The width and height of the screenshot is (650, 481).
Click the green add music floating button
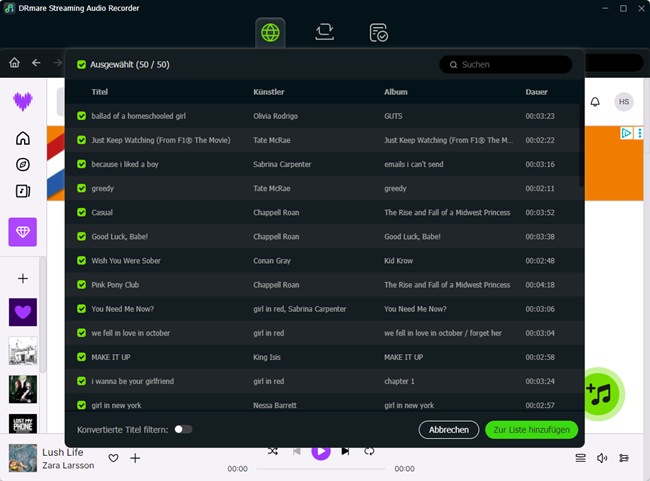point(600,394)
